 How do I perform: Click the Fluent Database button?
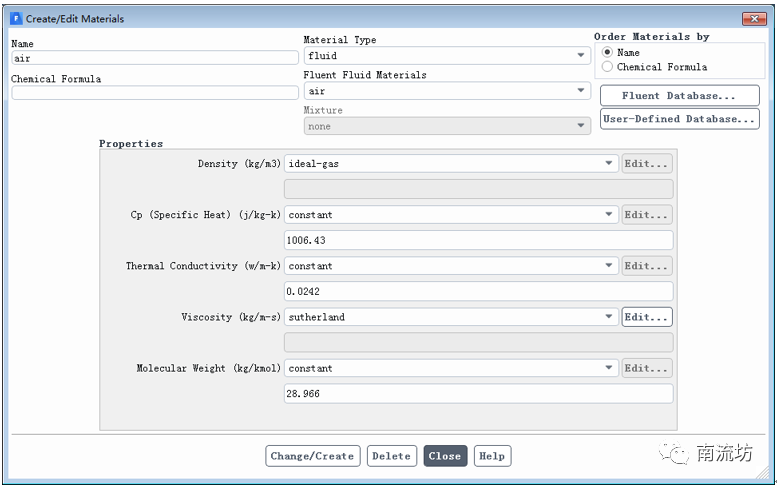[679, 96]
